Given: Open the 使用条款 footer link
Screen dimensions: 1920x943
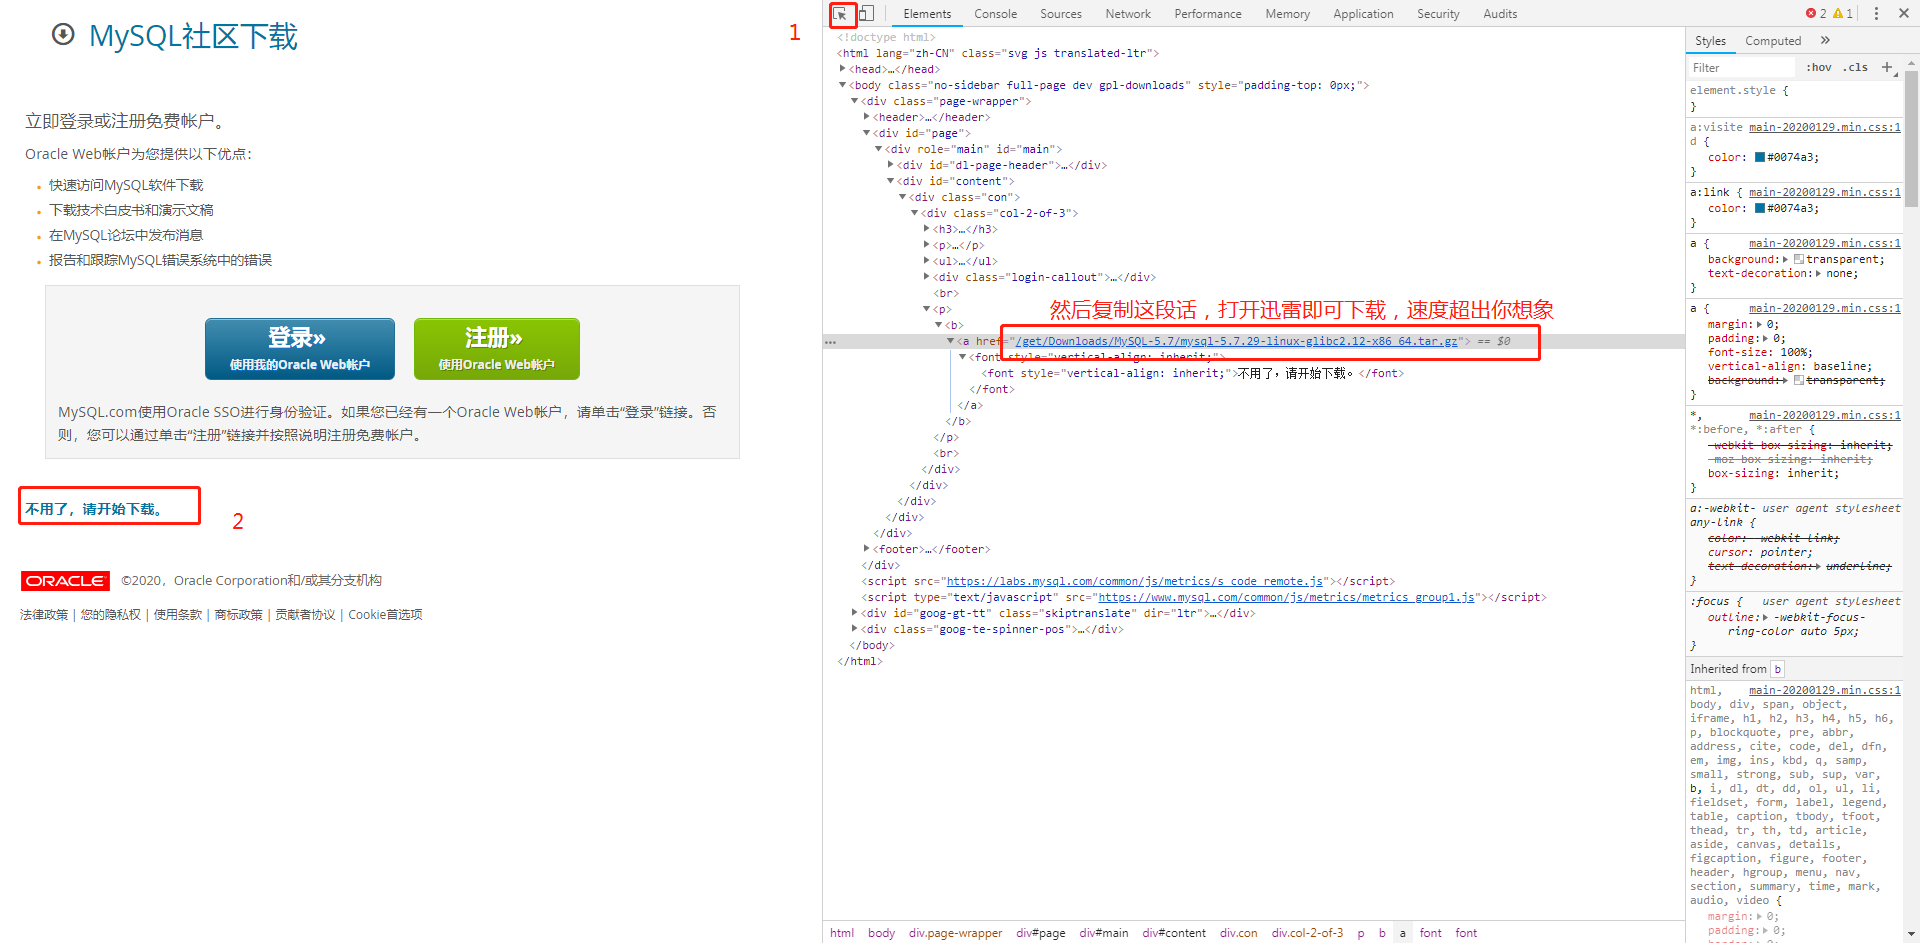Looking at the screenshot, I should click(x=178, y=615).
